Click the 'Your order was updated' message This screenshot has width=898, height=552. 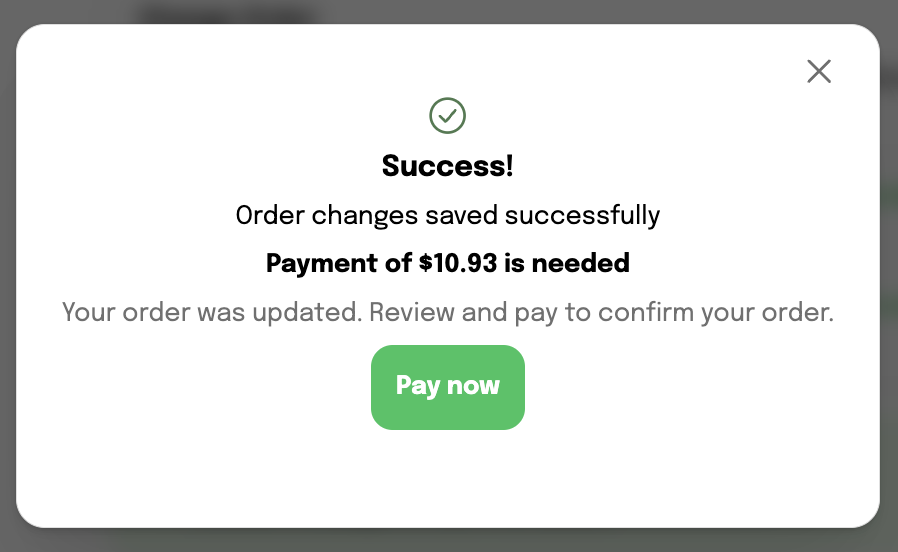(212, 312)
